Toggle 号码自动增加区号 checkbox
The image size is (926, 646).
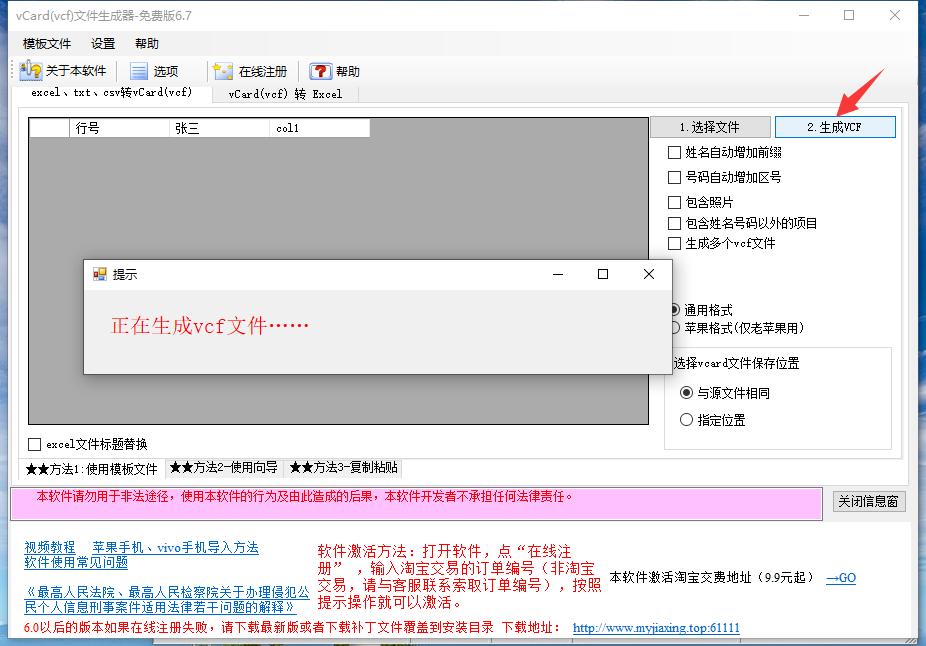pos(674,177)
